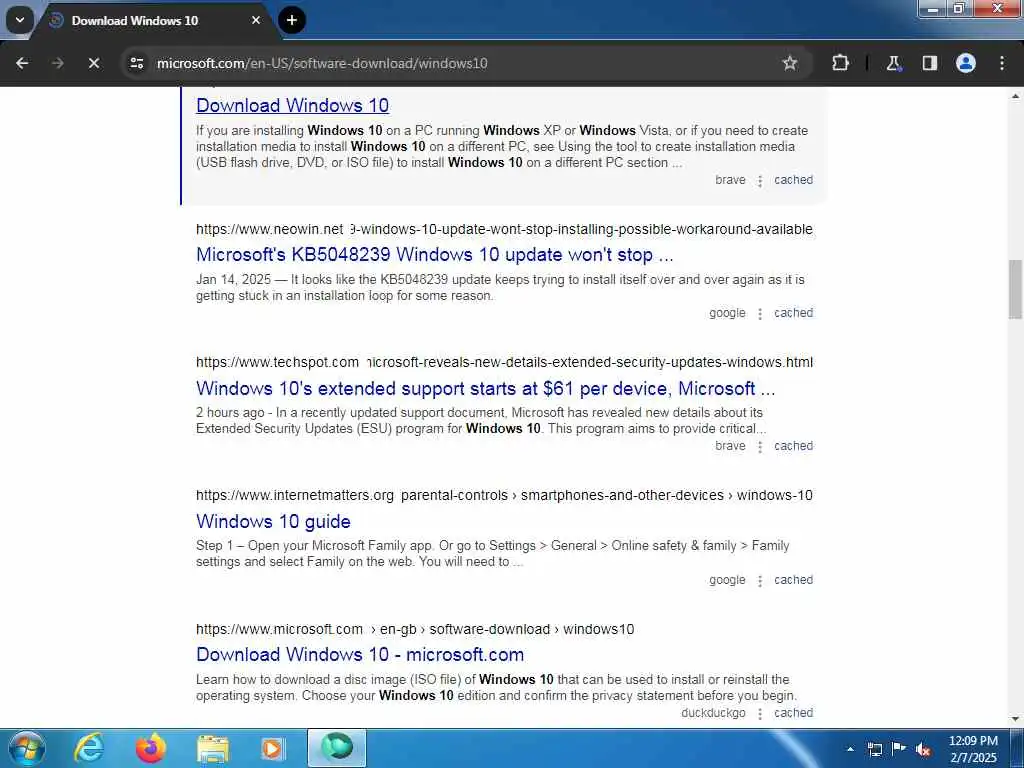The image size is (1024, 768).
Task: Bookmark this page with the star icon
Action: (790, 63)
